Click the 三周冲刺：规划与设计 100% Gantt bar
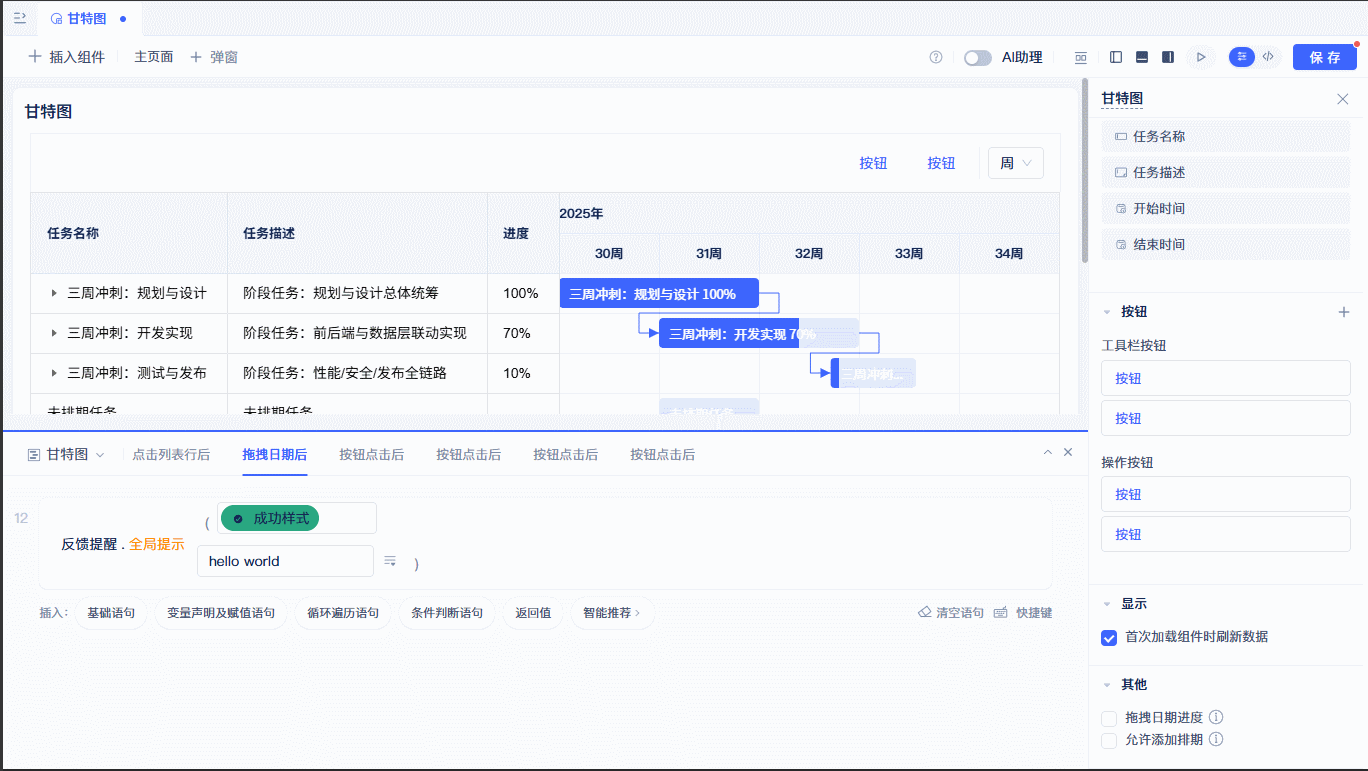1368x771 pixels. 659,293
